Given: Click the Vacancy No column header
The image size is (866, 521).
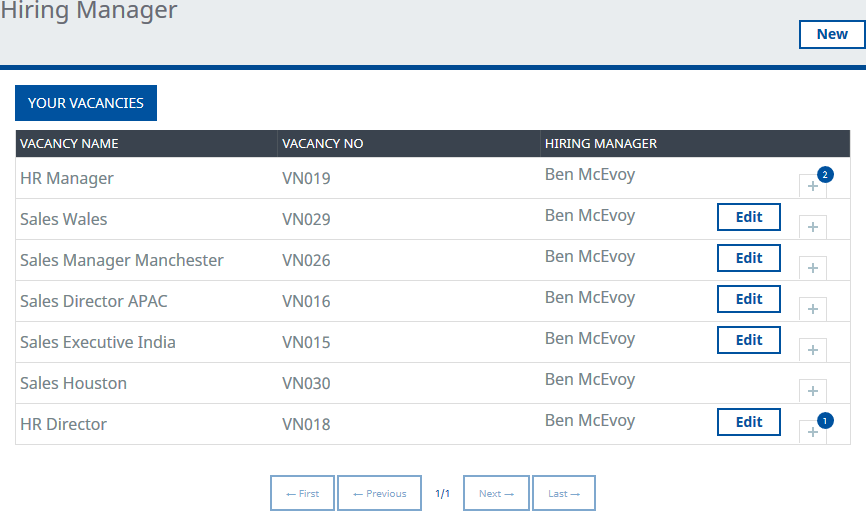Looking at the screenshot, I should (322, 144).
